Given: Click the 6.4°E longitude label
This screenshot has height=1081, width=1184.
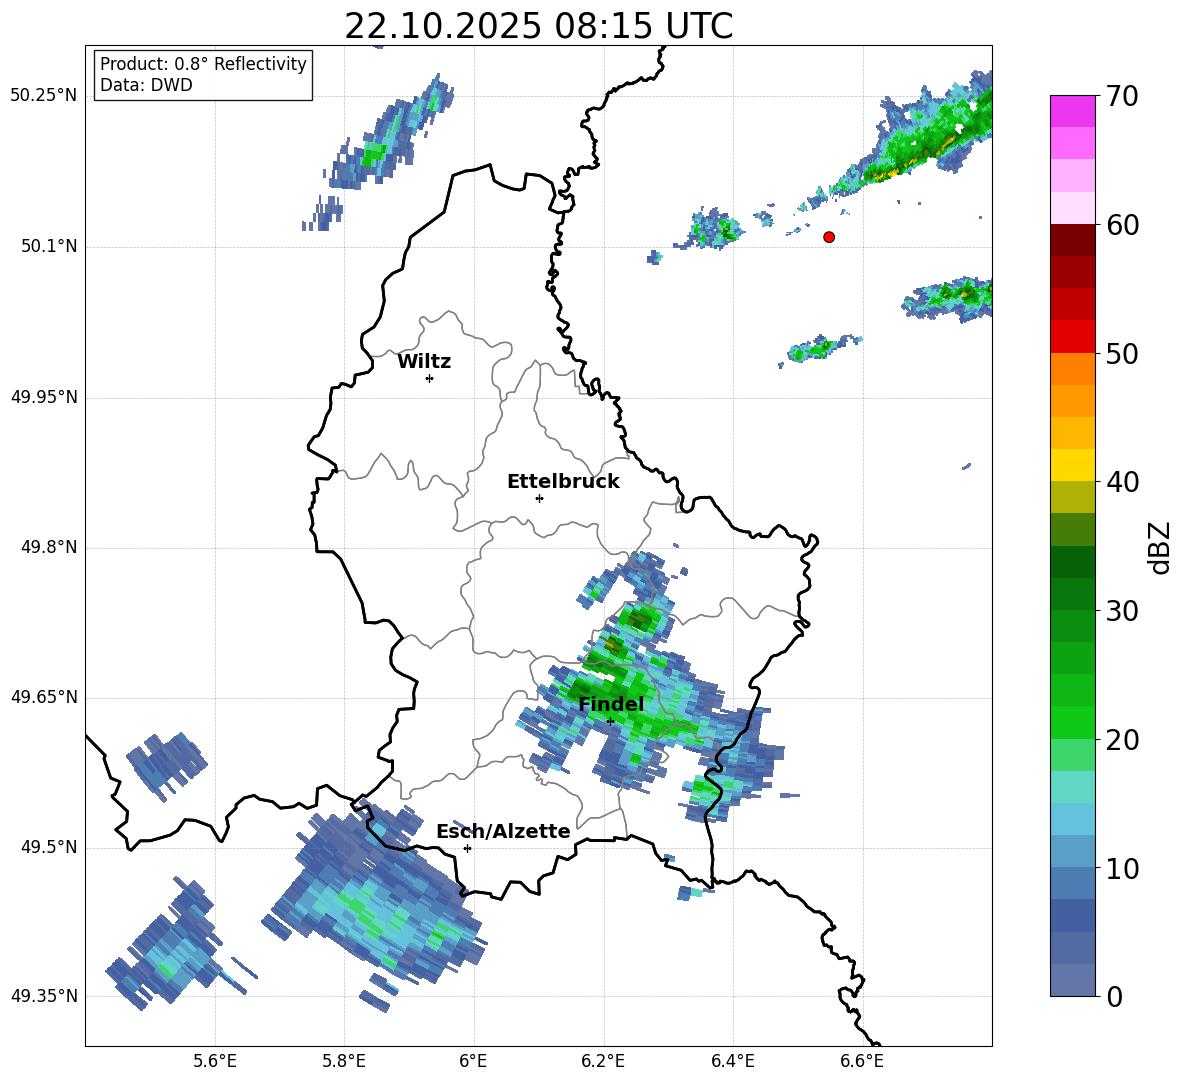Looking at the screenshot, I should click(x=732, y=1061).
